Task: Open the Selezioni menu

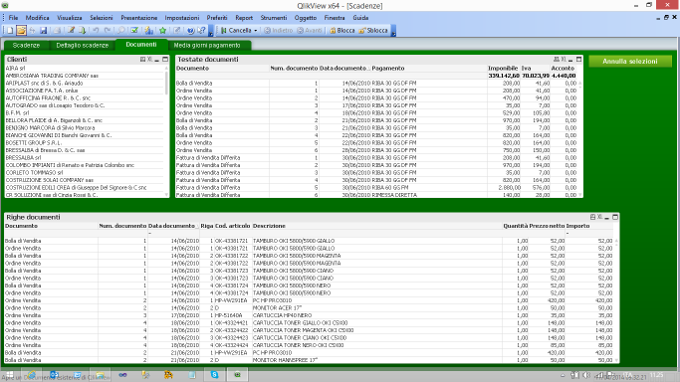Action: point(101,18)
